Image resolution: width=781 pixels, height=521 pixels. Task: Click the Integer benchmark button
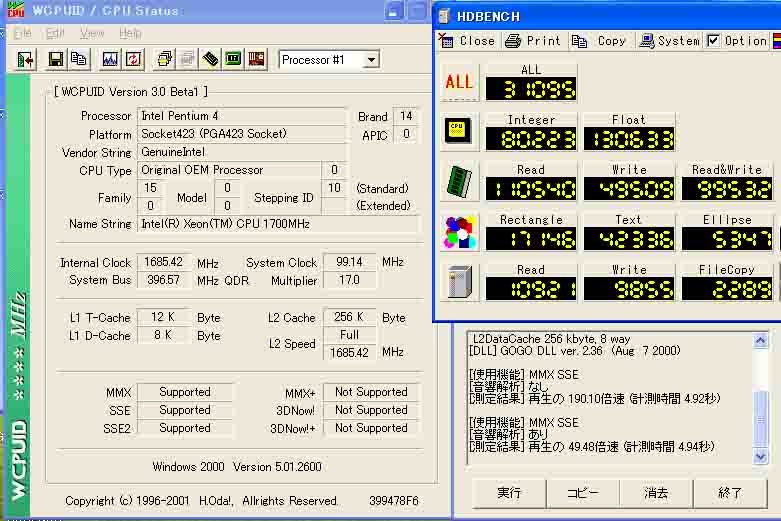(x=531, y=120)
